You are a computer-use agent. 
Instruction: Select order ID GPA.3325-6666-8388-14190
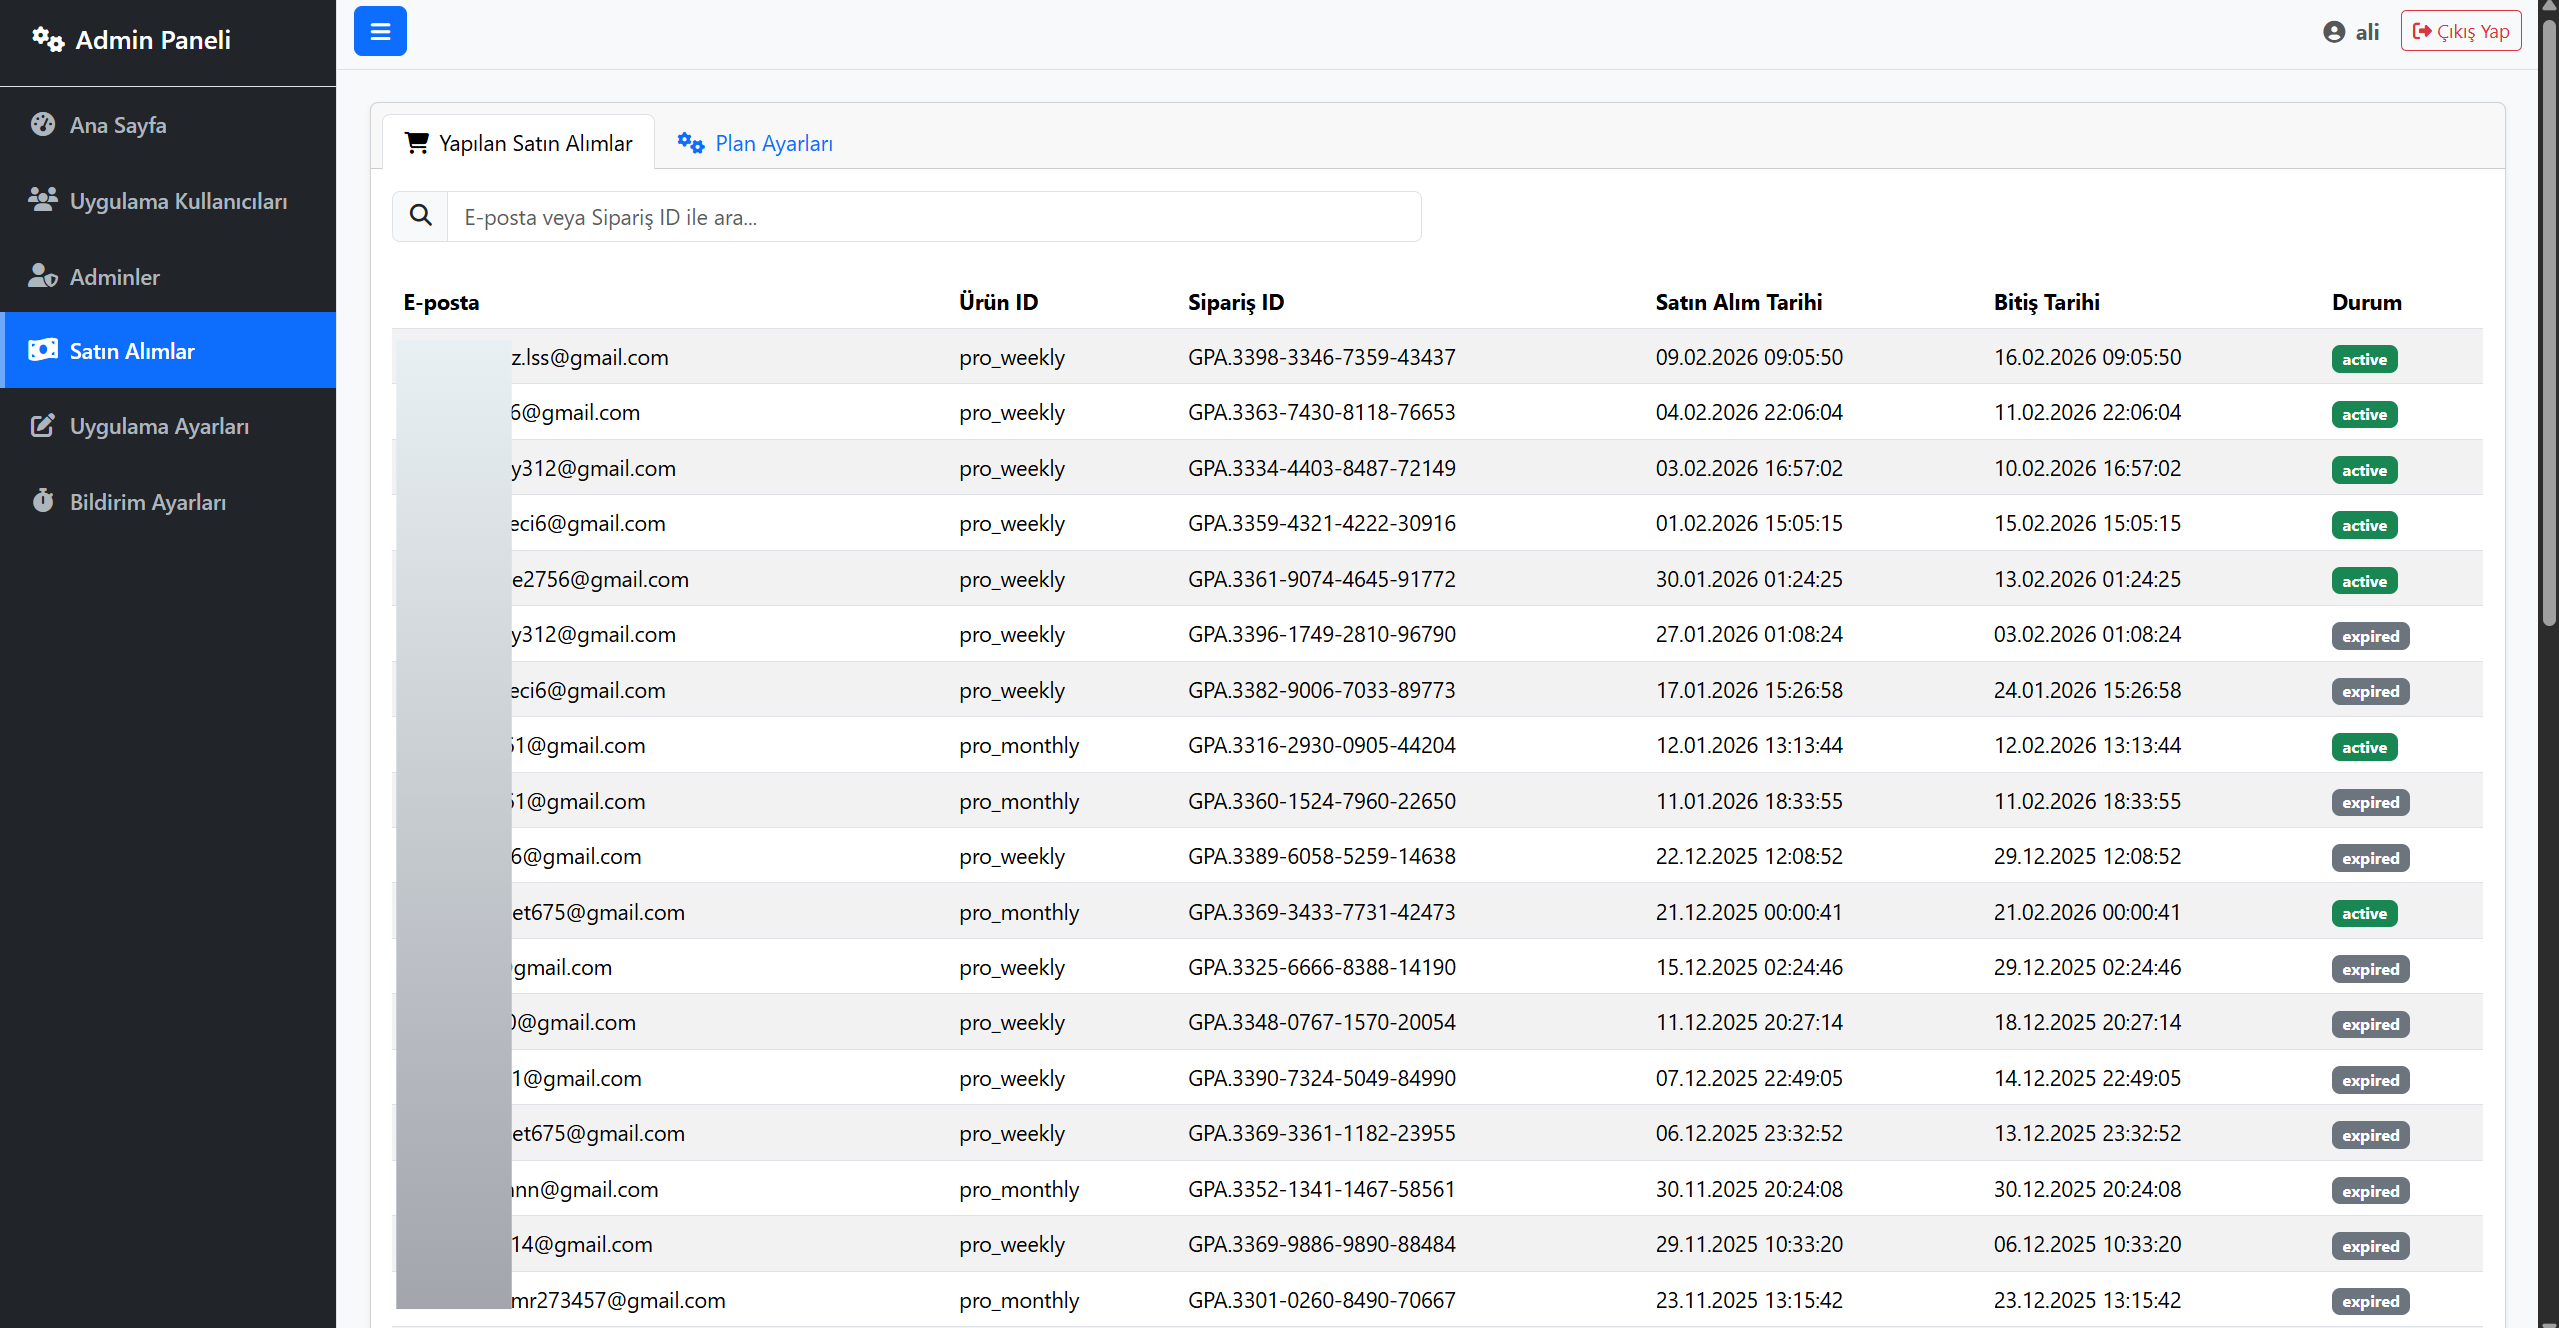(1322, 967)
